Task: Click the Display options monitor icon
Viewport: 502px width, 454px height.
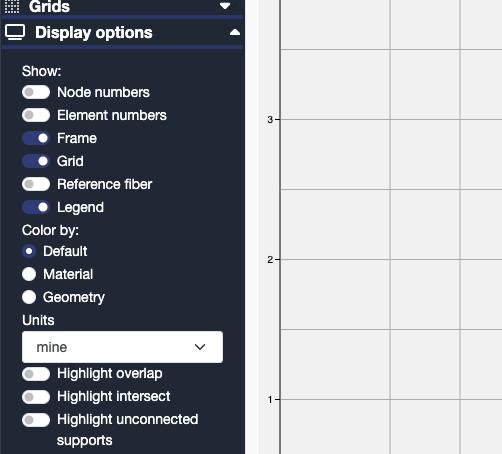Action: point(15,32)
